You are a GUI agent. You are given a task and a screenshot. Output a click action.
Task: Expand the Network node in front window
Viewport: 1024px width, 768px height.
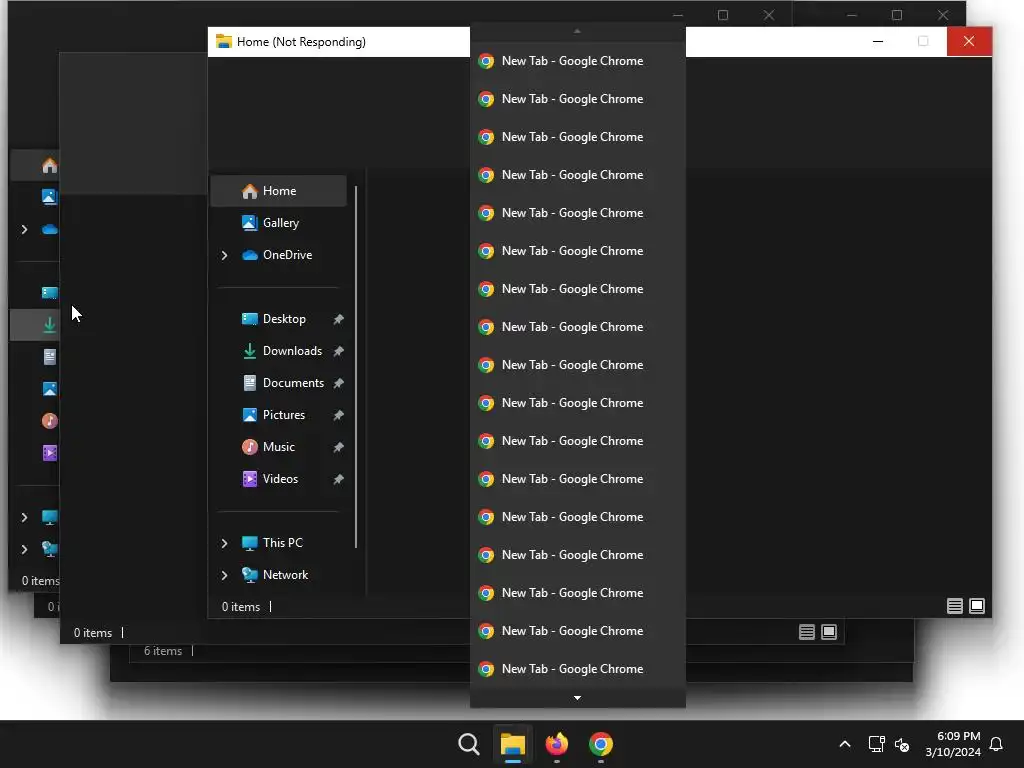point(225,575)
